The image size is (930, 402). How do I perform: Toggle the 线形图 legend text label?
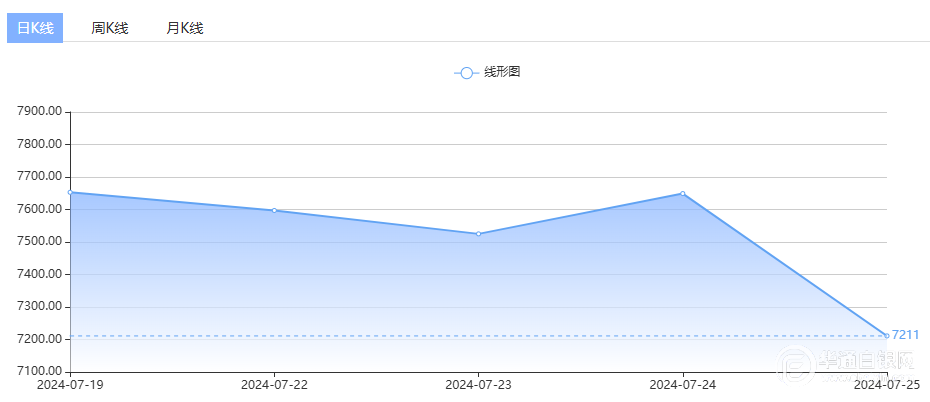502,72
